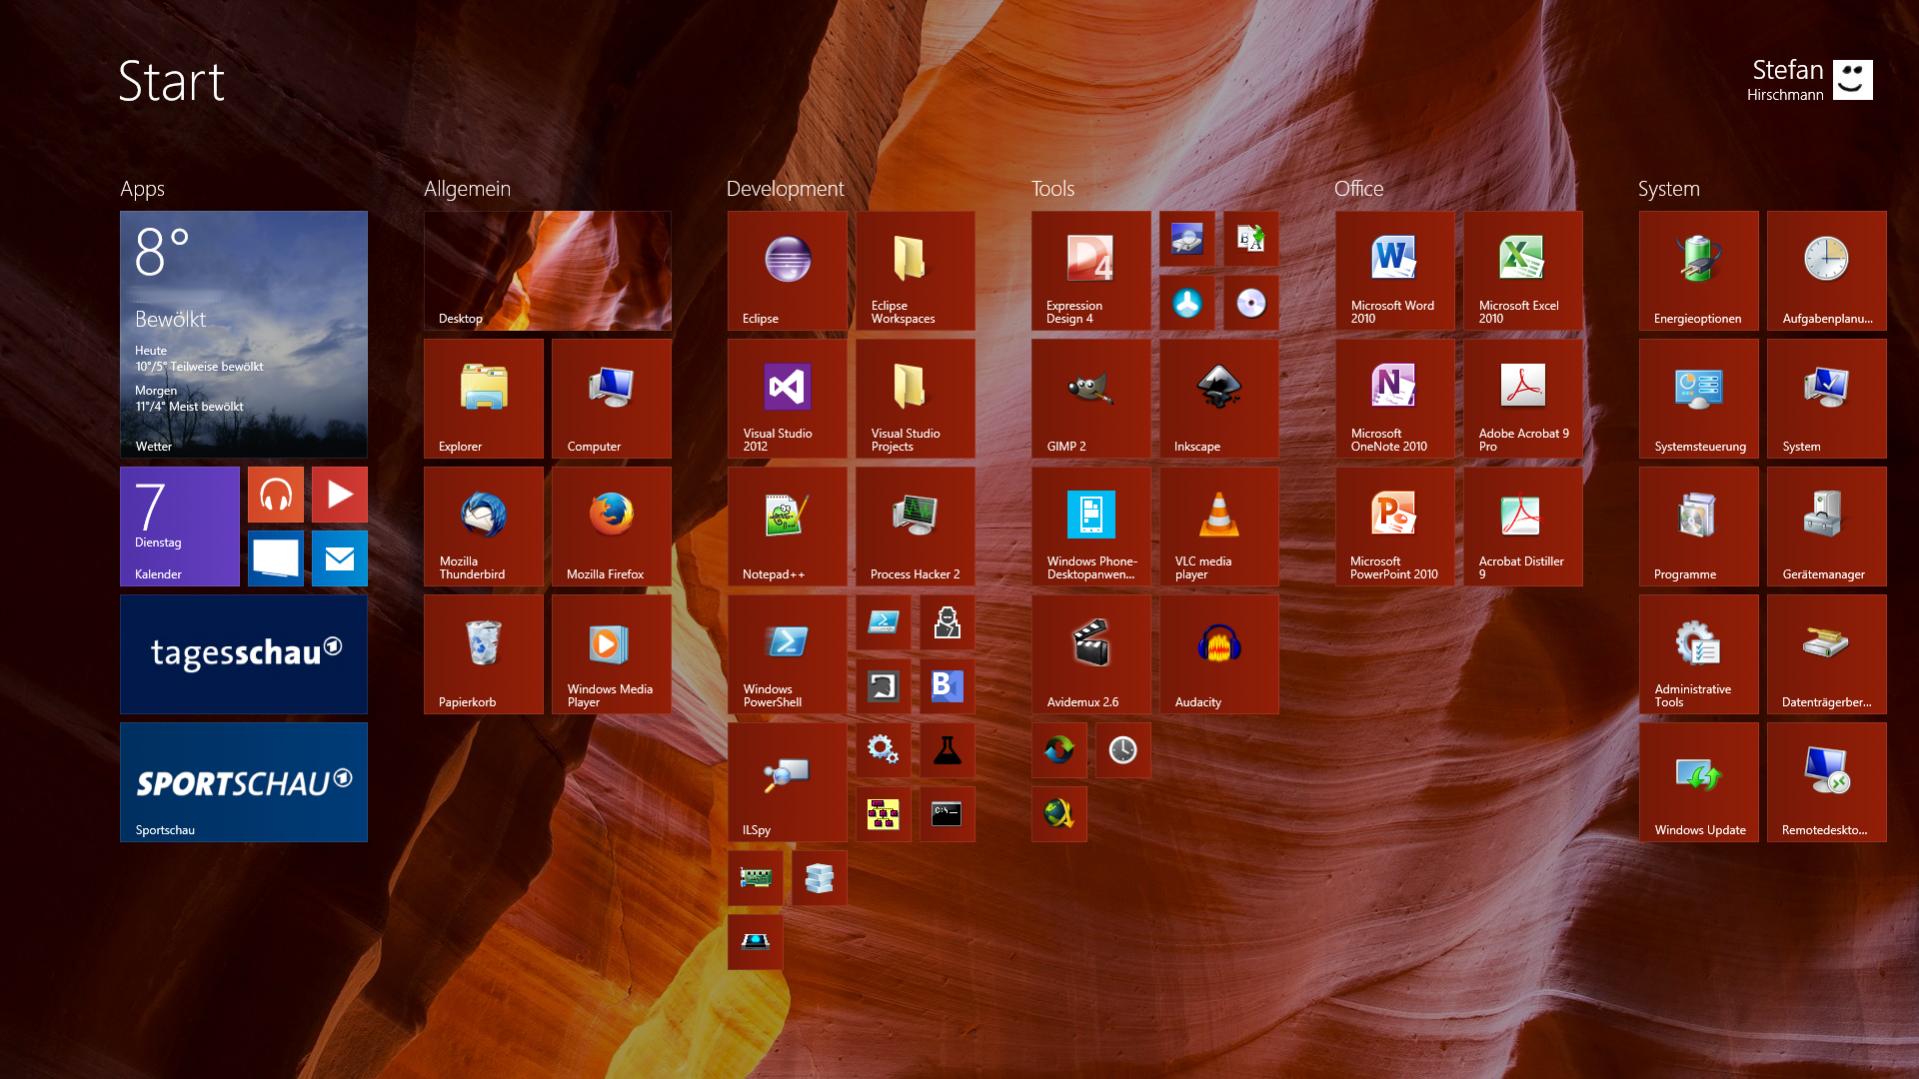Image resolution: width=1919 pixels, height=1079 pixels.
Task: Launch Audacity
Action: (1219, 654)
